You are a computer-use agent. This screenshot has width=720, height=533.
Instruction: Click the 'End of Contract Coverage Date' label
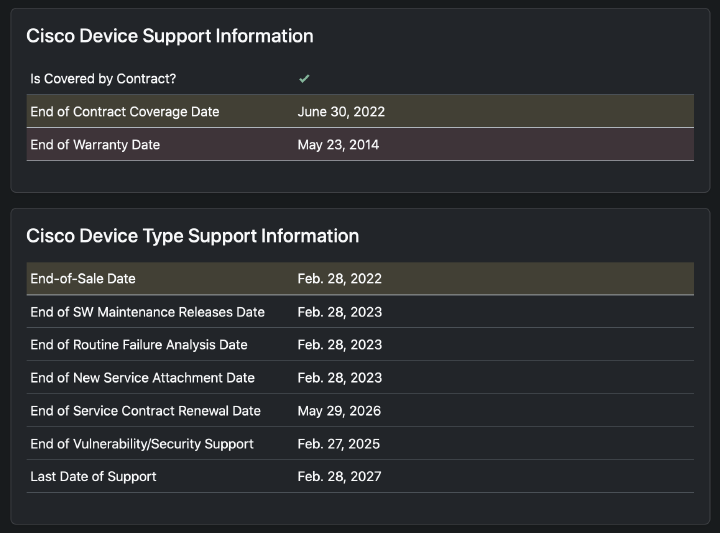coord(125,112)
